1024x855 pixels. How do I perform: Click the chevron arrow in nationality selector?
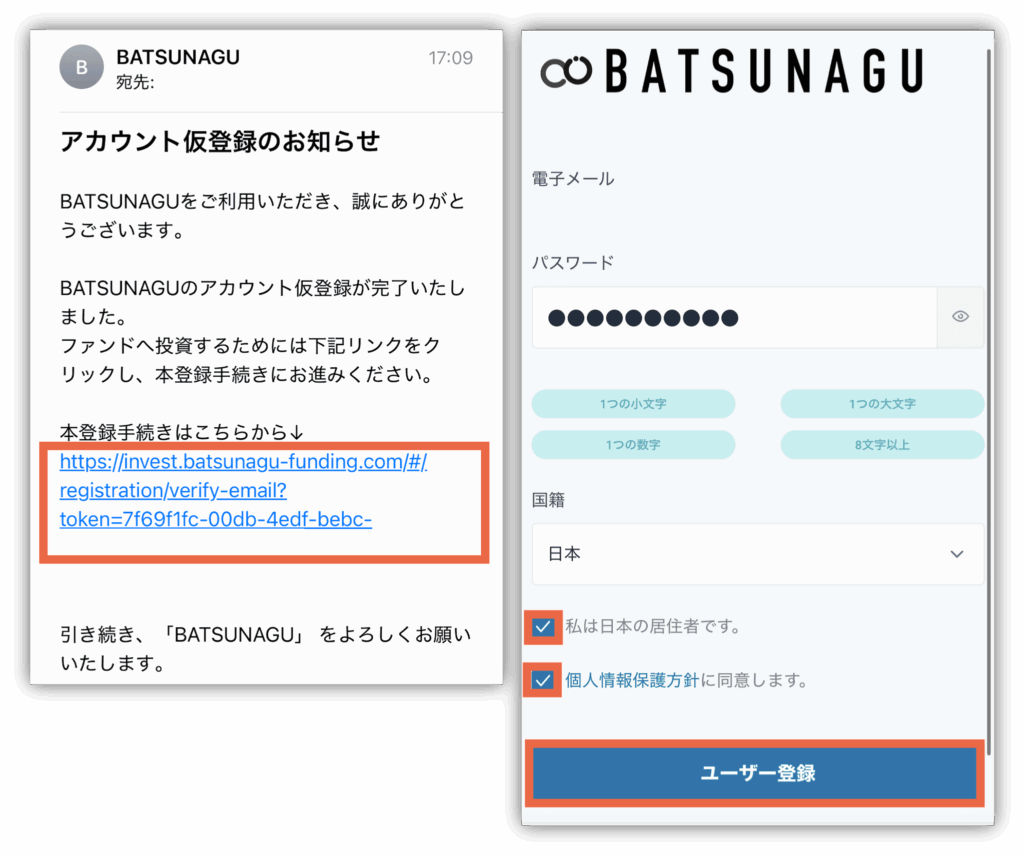[956, 554]
